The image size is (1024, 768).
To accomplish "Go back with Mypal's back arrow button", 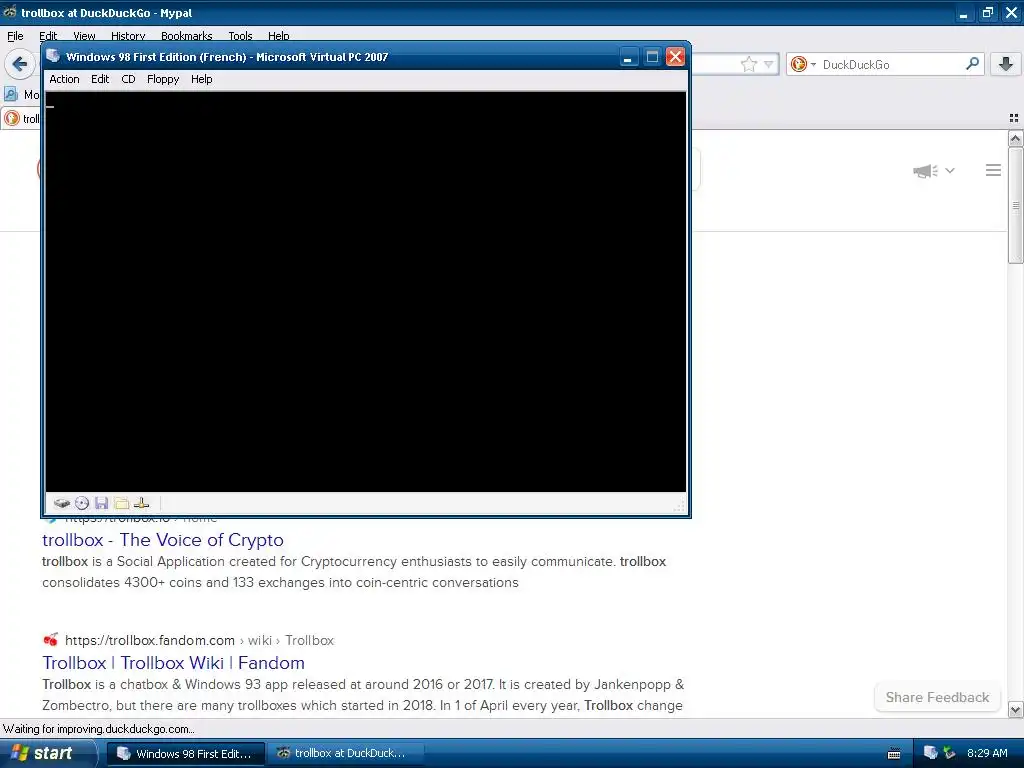I will [20, 64].
